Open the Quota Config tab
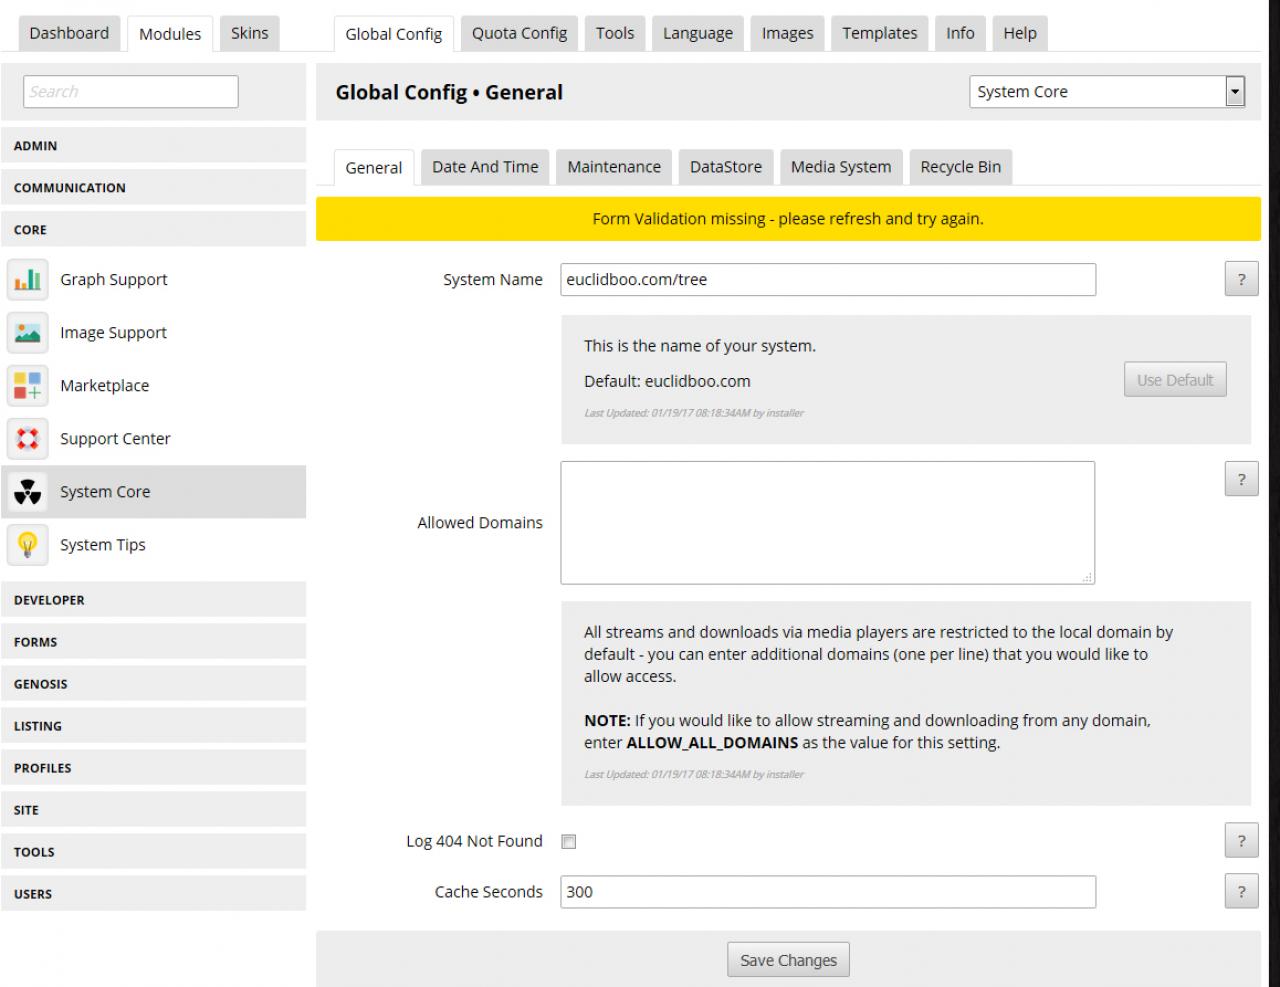Viewport: 1280px width, 987px height. tap(519, 33)
